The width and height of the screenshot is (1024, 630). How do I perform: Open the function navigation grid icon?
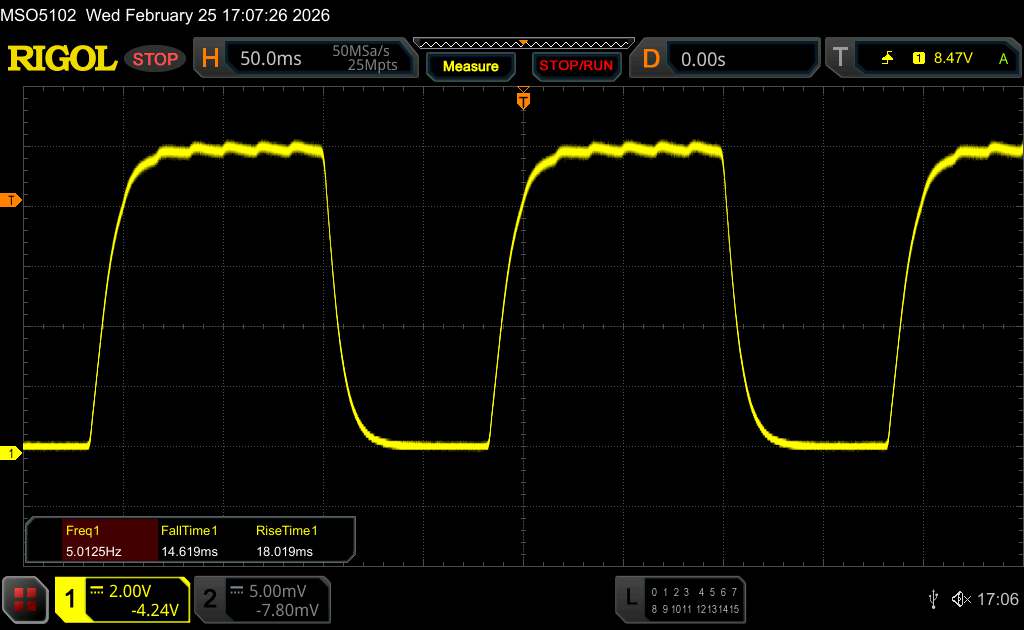[x=26, y=598]
